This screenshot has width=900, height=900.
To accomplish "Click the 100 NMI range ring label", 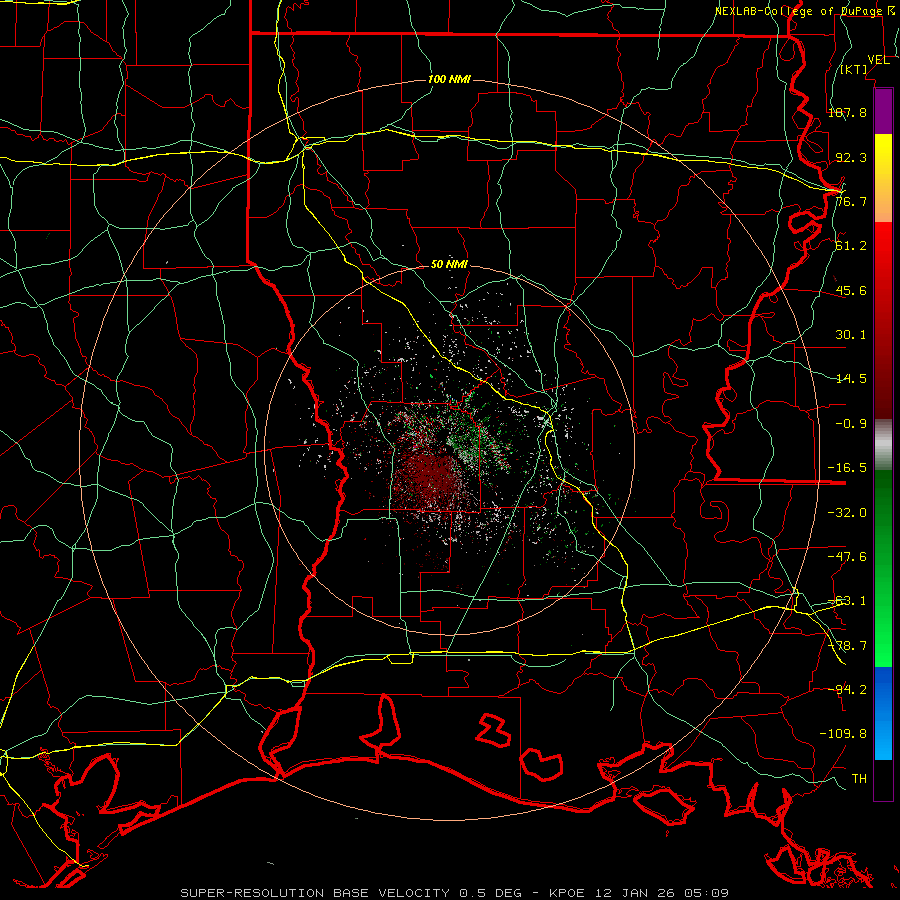I will 449,79.
